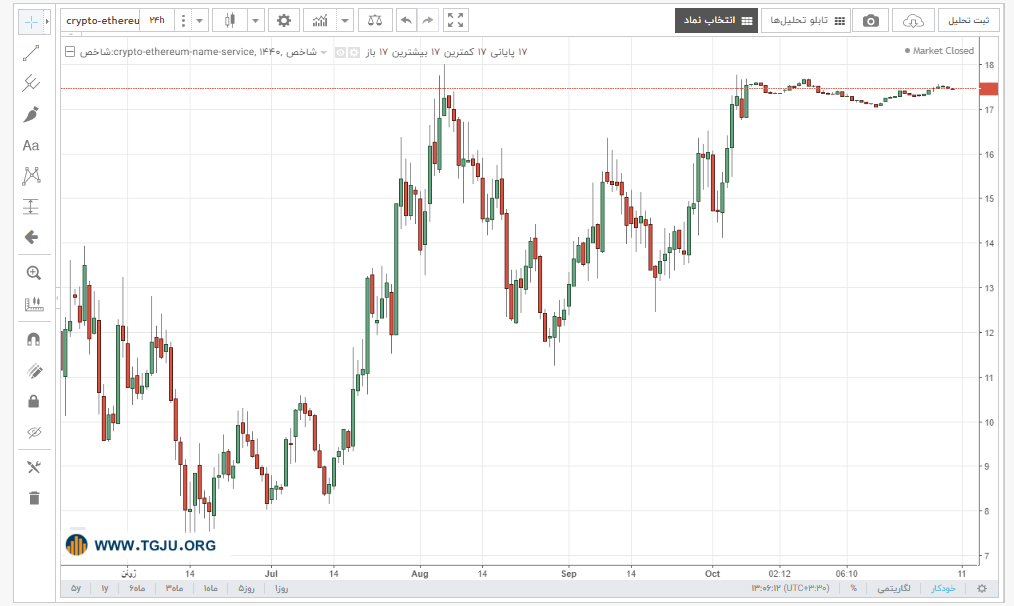Toggle the percent scale option
This screenshot has height=606, width=1014.
pos(854,589)
